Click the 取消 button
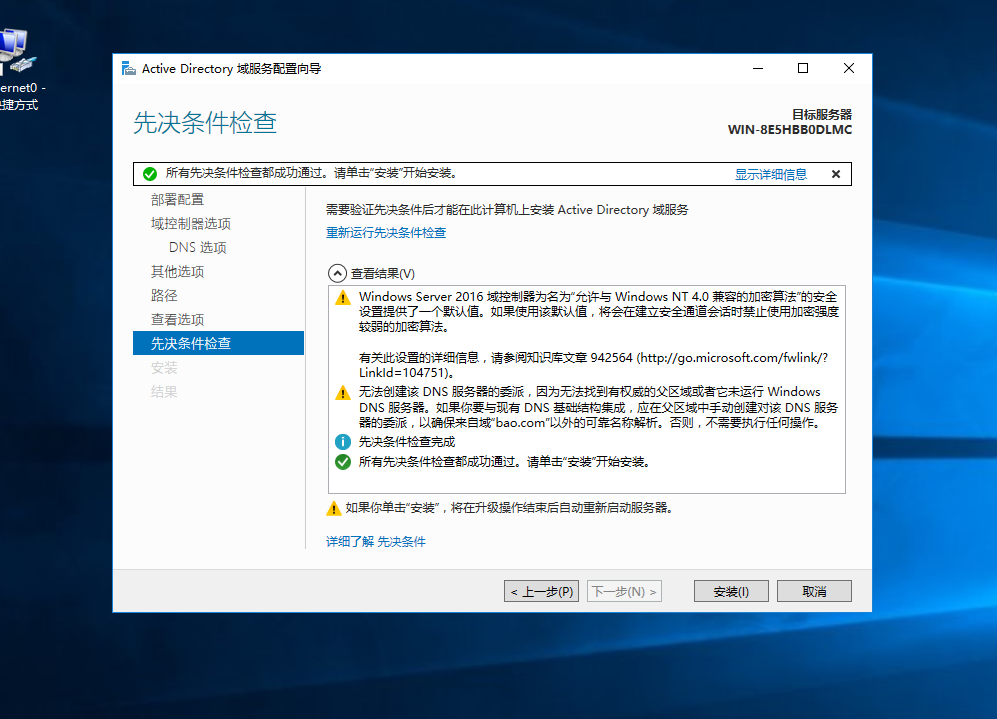The width and height of the screenshot is (997, 719). click(814, 591)
